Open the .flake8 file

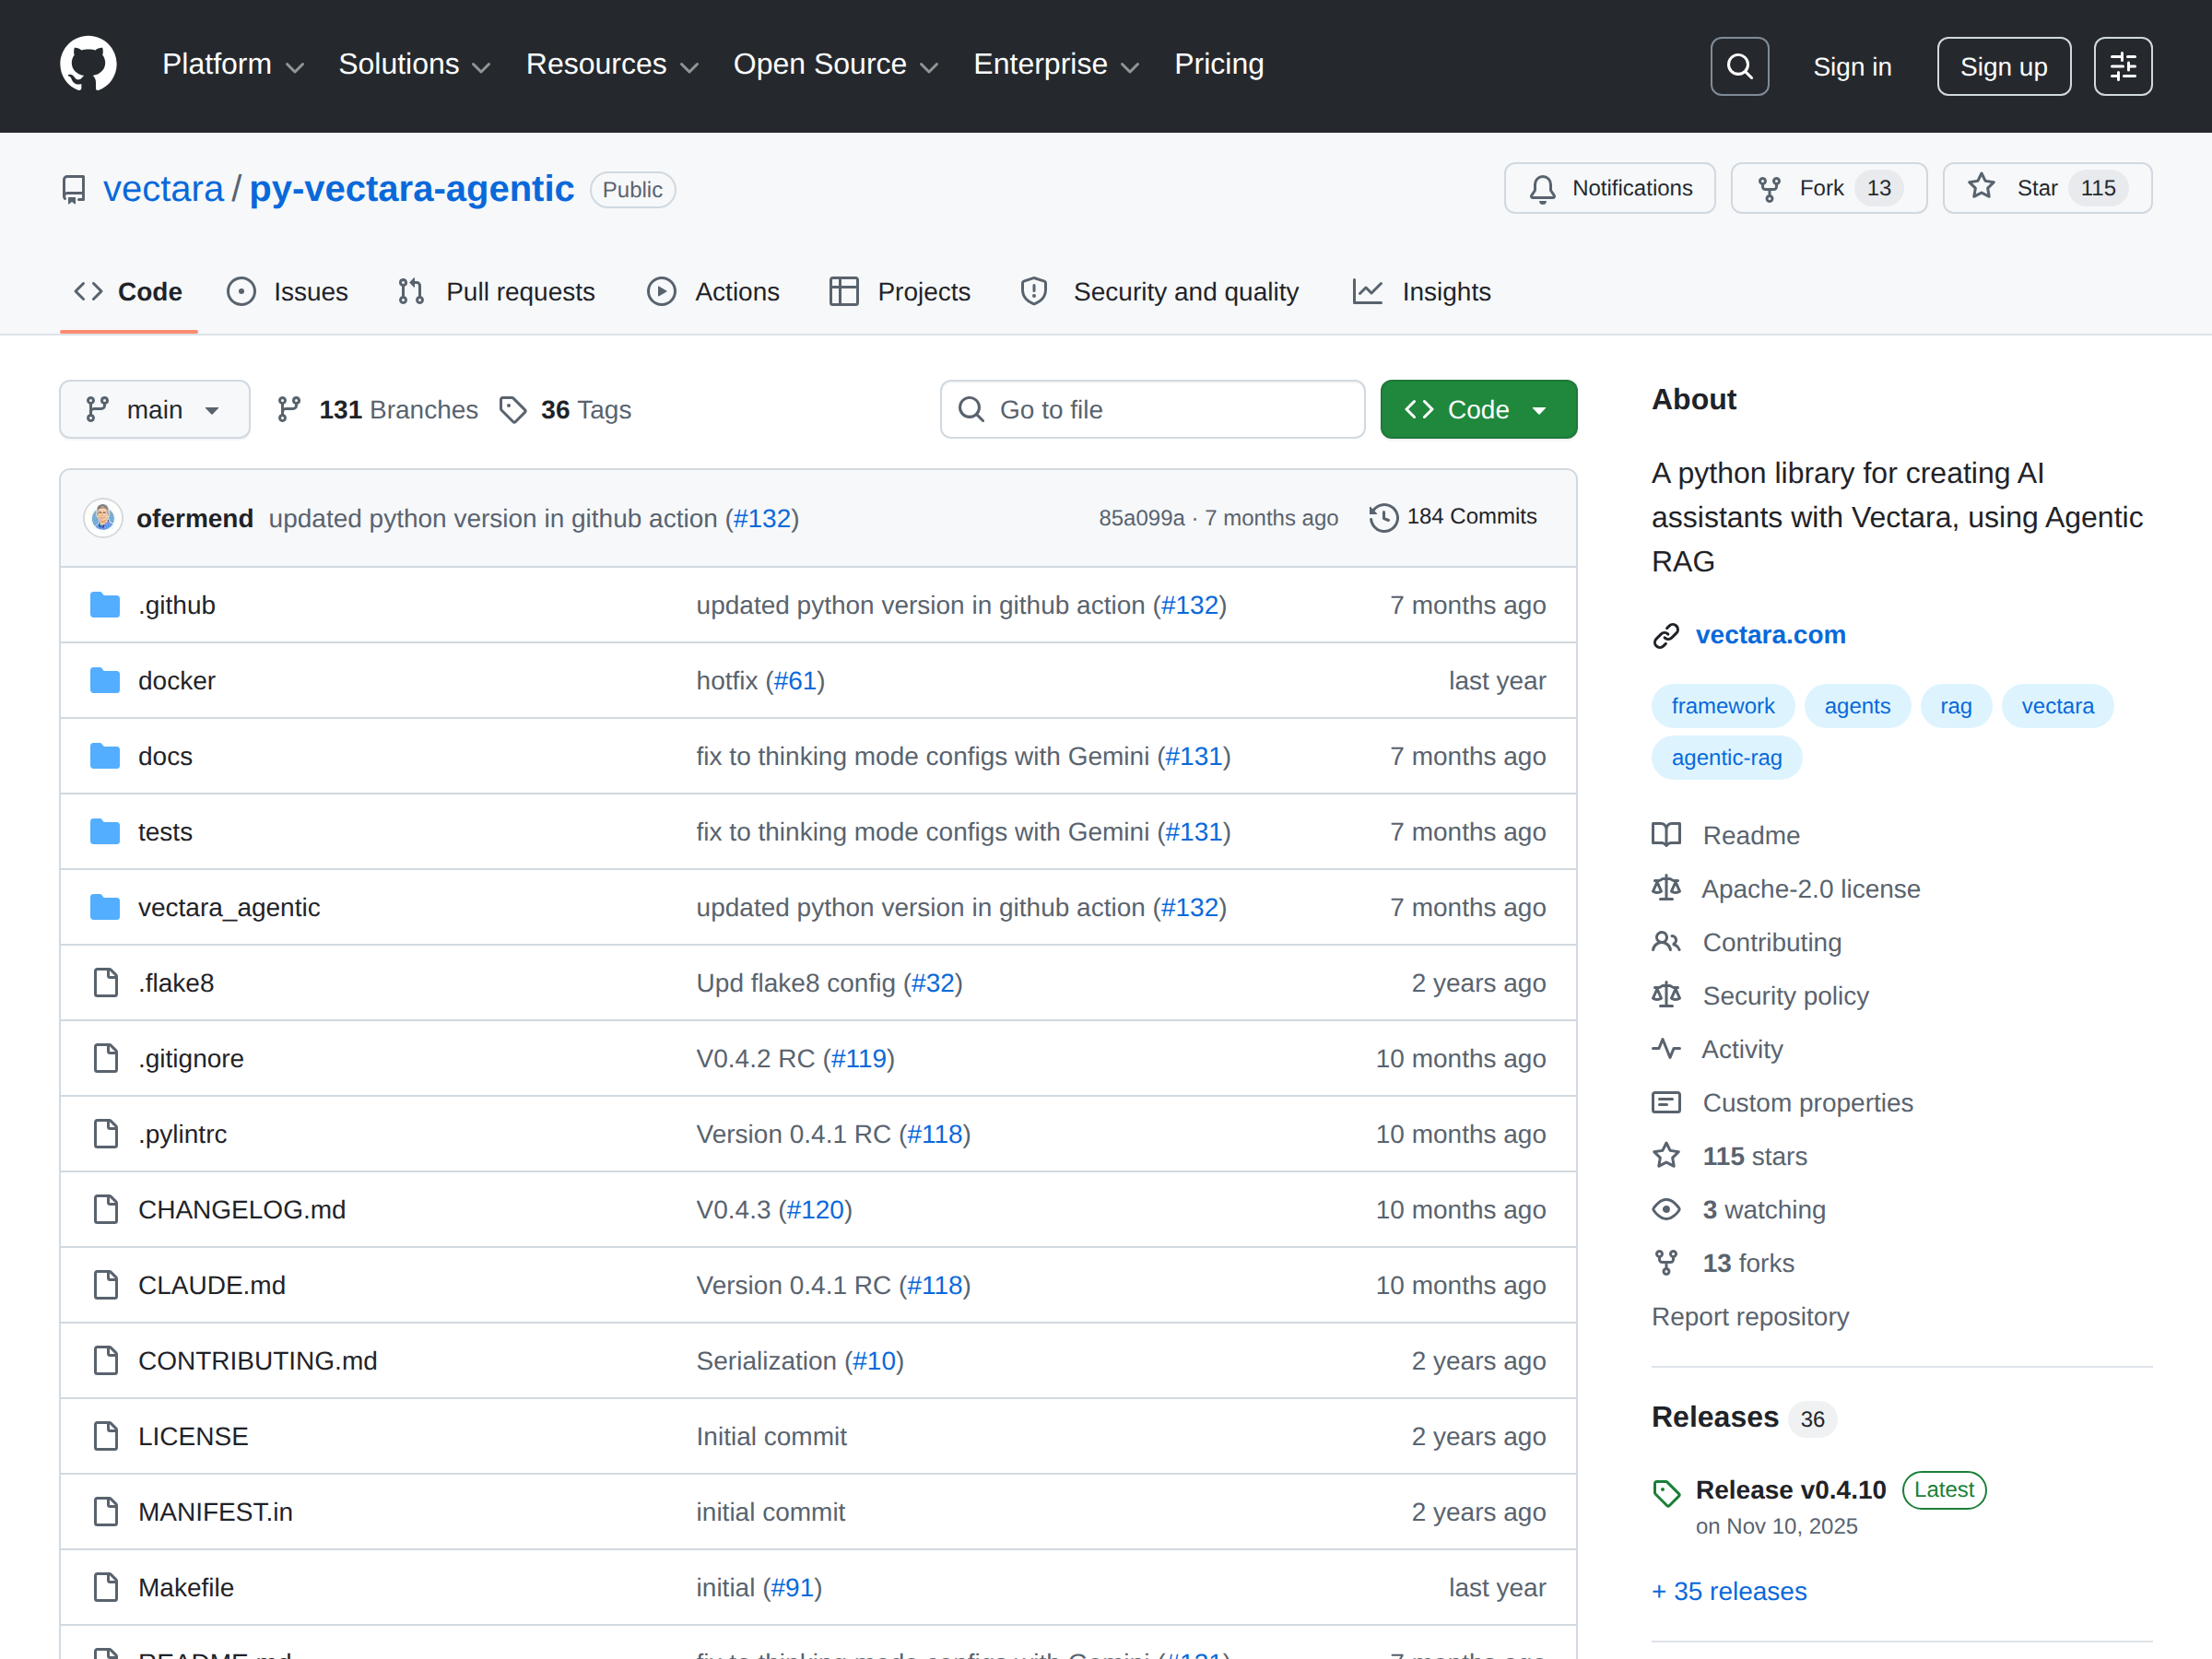(x=176, y=982)
